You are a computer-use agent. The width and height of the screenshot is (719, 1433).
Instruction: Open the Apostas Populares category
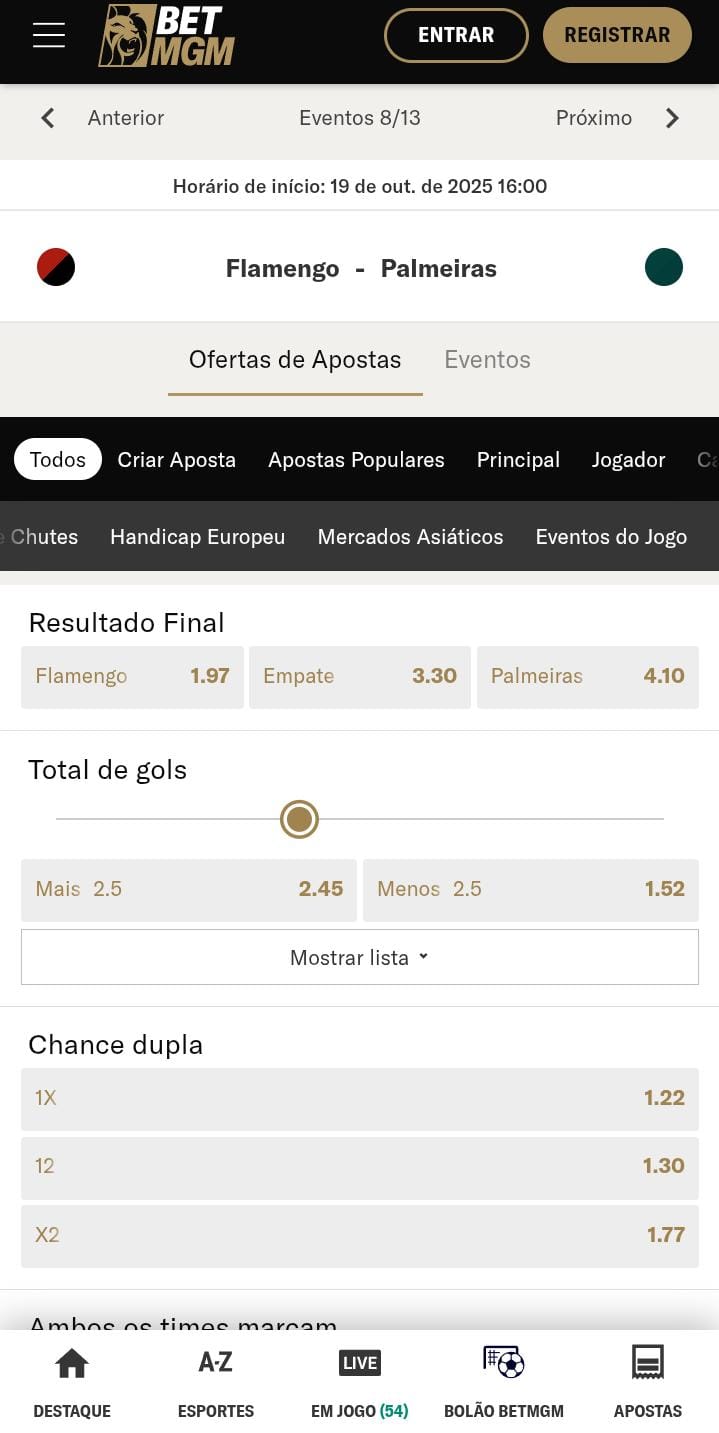coord(356,460)
